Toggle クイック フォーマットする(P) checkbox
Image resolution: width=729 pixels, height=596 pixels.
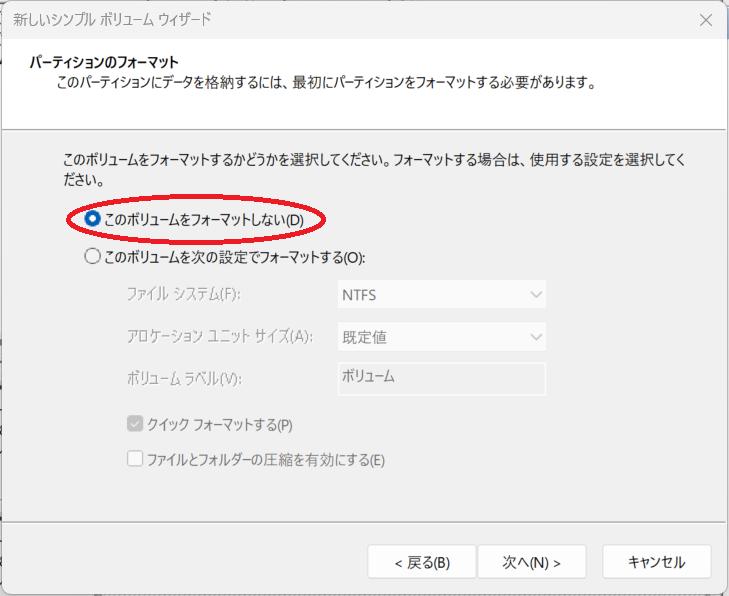click(135, 424)
